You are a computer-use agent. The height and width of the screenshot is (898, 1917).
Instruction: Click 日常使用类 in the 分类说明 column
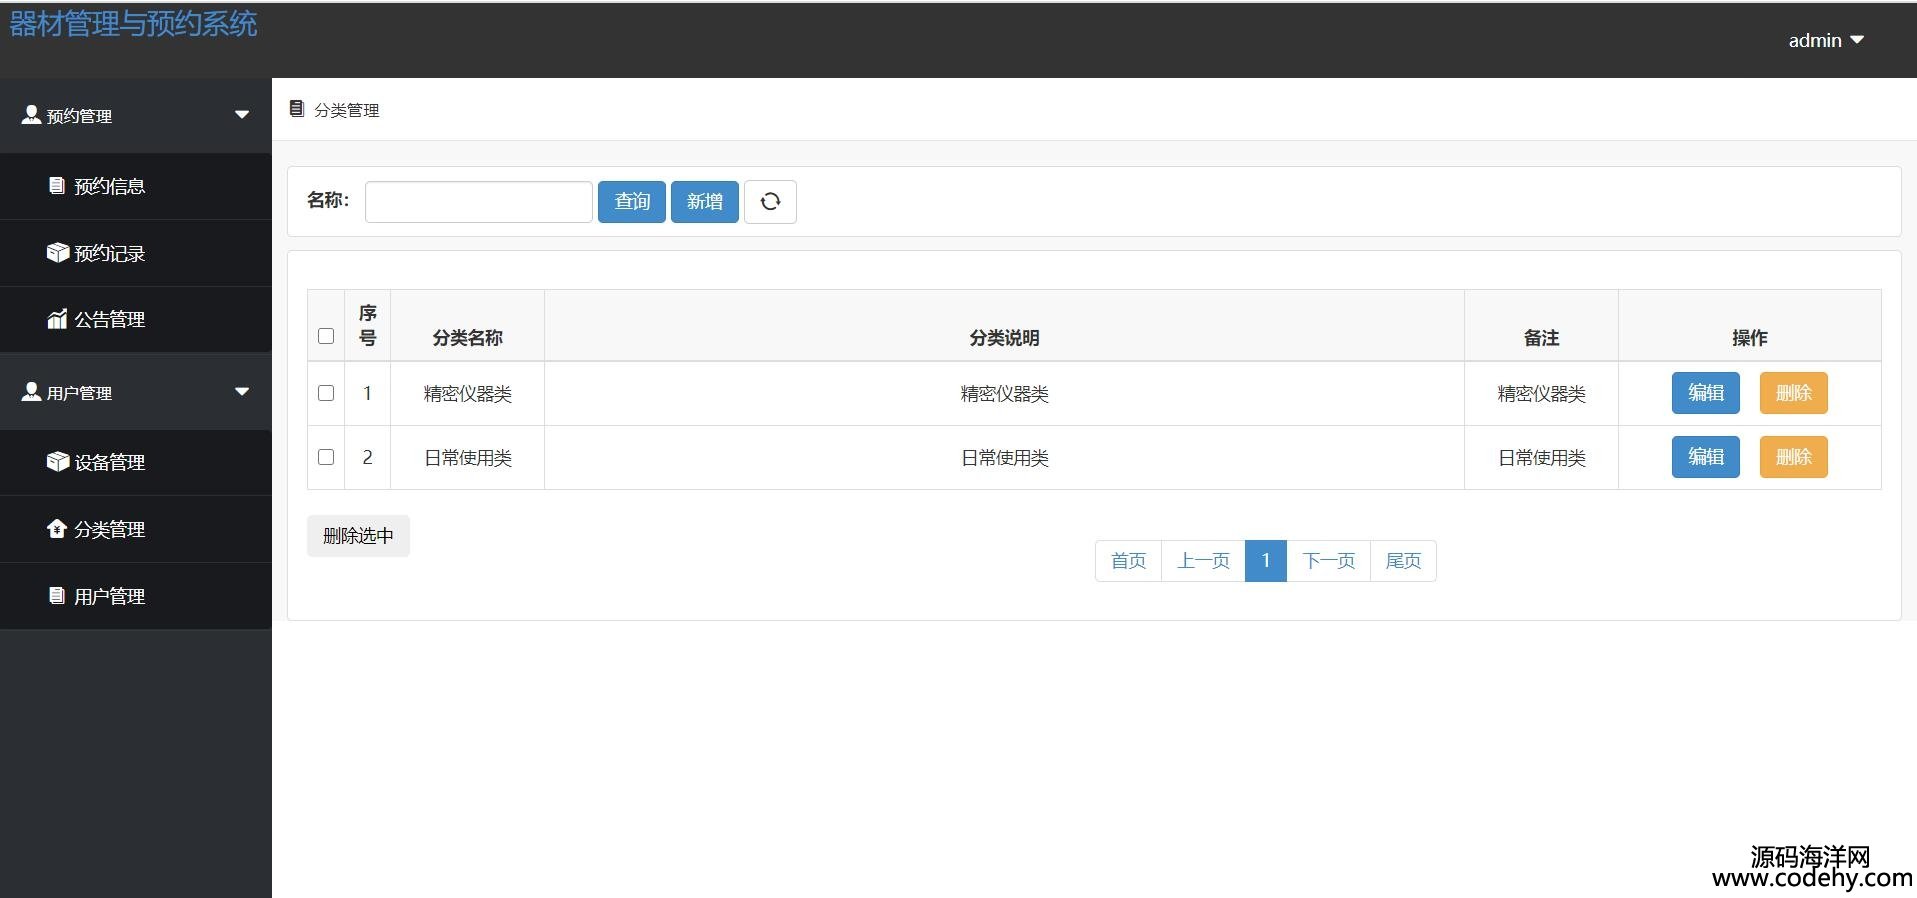(x=1004, y=458)
